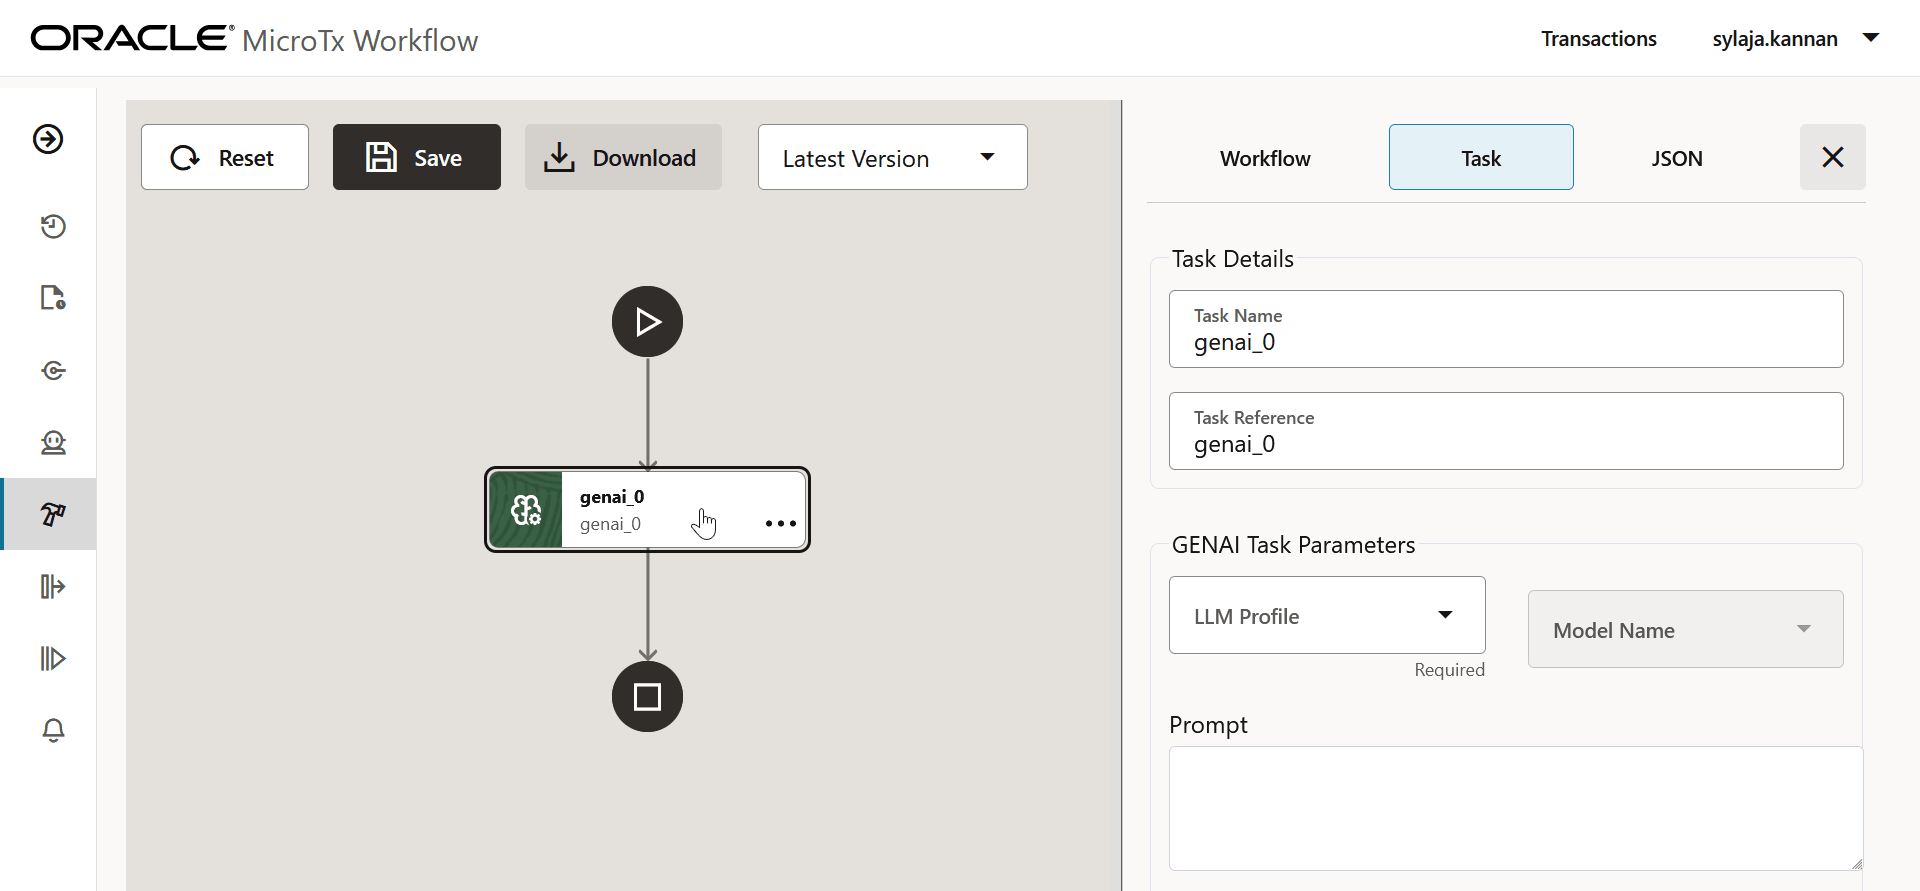Go to Transactions
Image resolution: width=1920 pixels, height=891 pixels.
coord(1598,39)
